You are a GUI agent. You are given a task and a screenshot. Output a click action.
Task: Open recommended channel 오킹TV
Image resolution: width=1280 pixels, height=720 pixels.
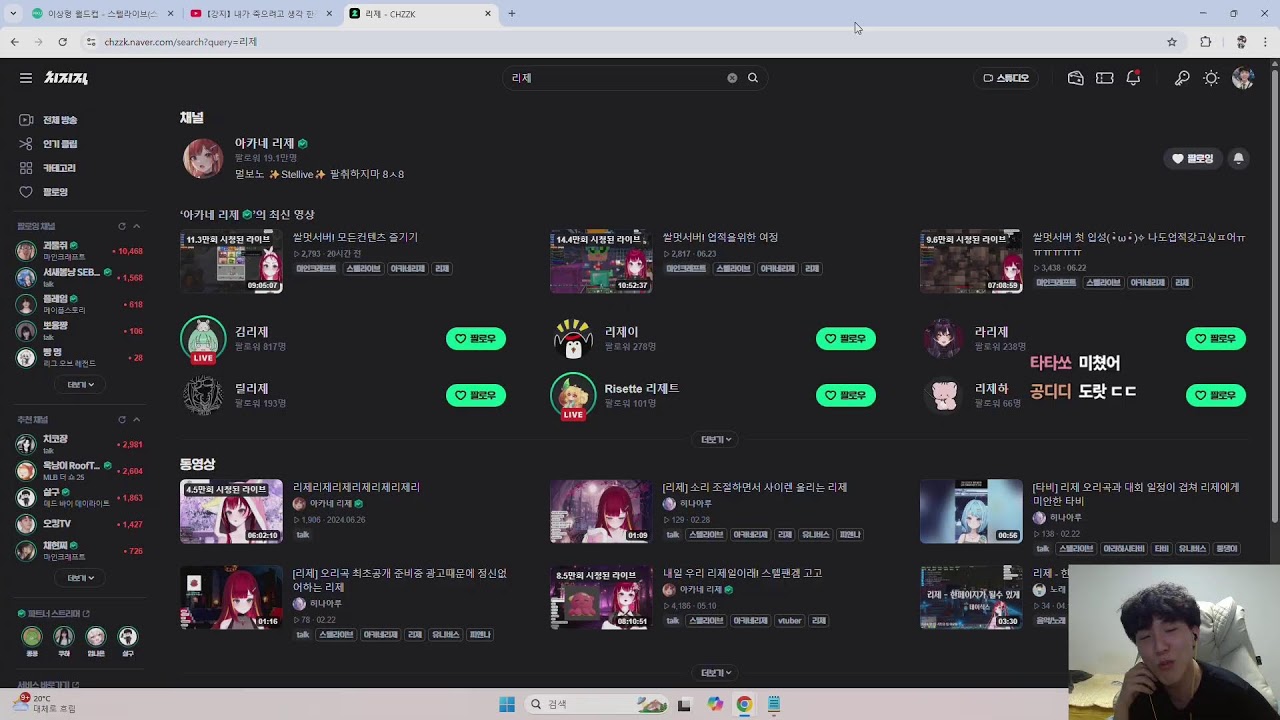coord(80,524)
